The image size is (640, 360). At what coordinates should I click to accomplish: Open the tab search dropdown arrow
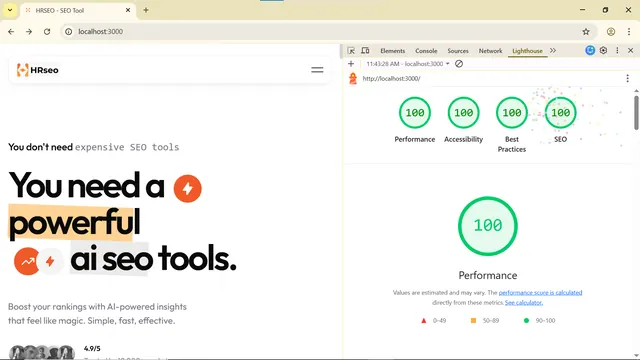[10, 10]
